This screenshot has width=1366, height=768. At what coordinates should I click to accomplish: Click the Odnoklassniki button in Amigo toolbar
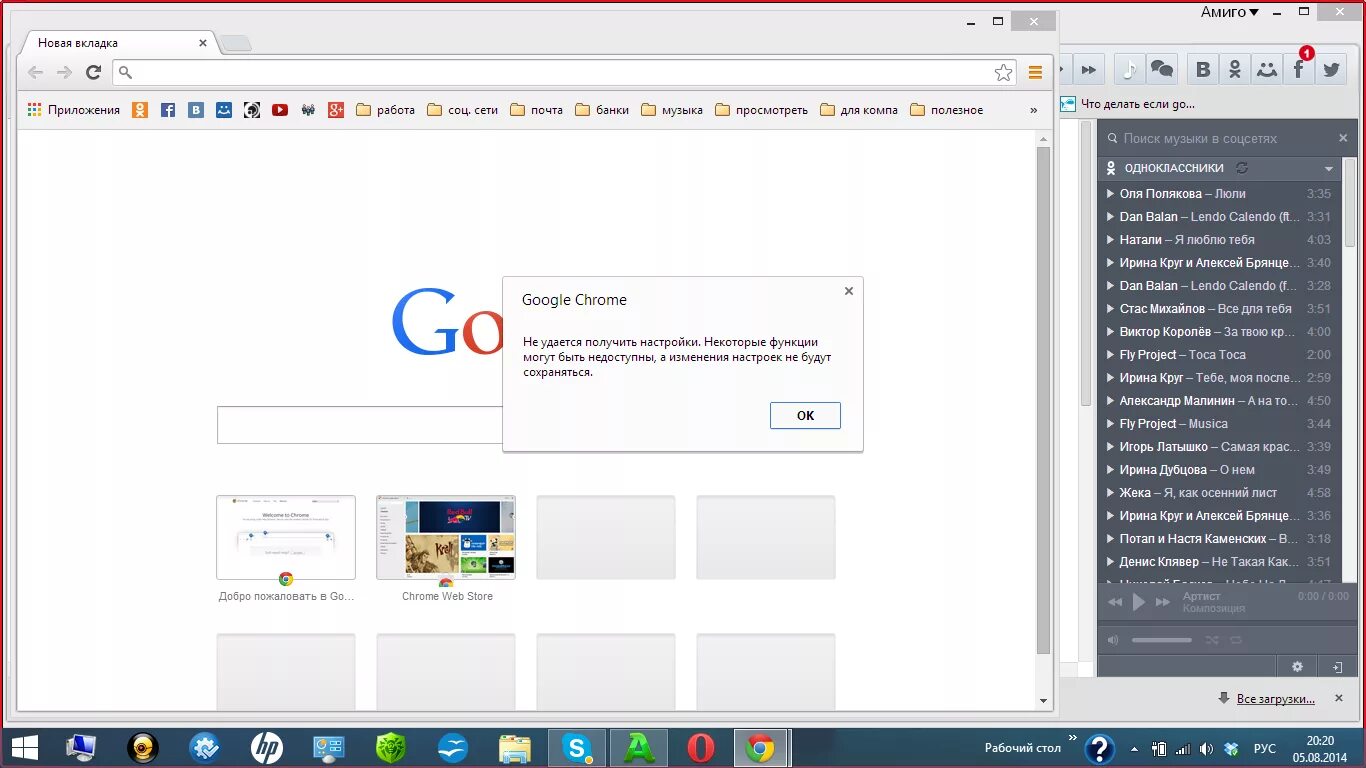[1235, 69]
